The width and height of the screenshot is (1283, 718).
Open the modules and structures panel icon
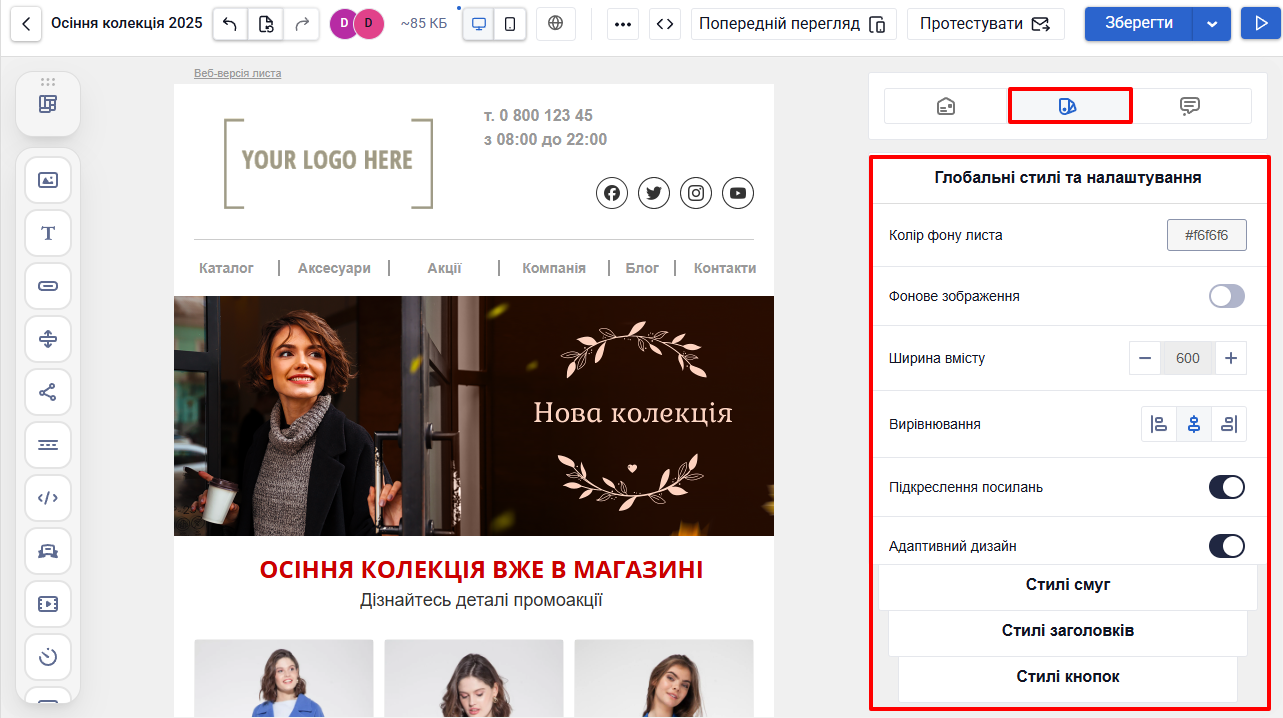[48, 104]
